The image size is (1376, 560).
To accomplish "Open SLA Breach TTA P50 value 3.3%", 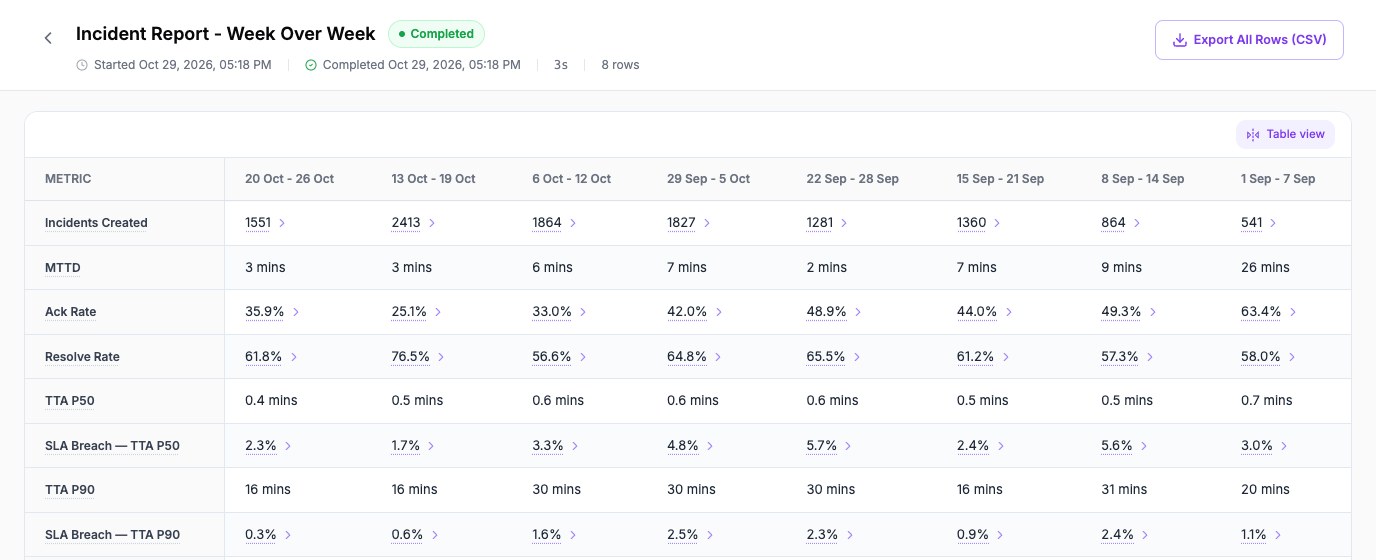I will click(548, 446).
